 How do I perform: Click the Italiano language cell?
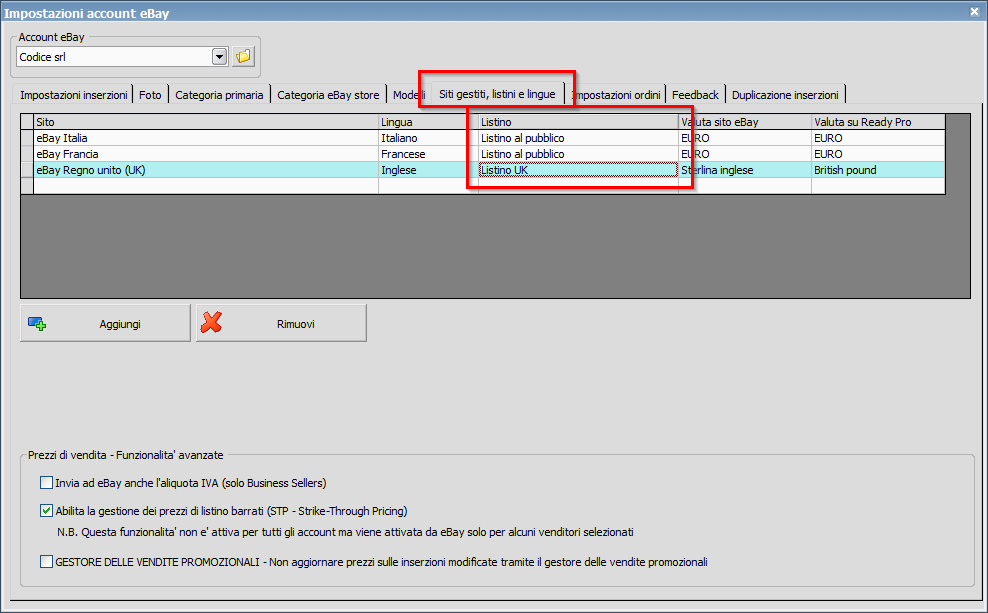click(428, 138)
